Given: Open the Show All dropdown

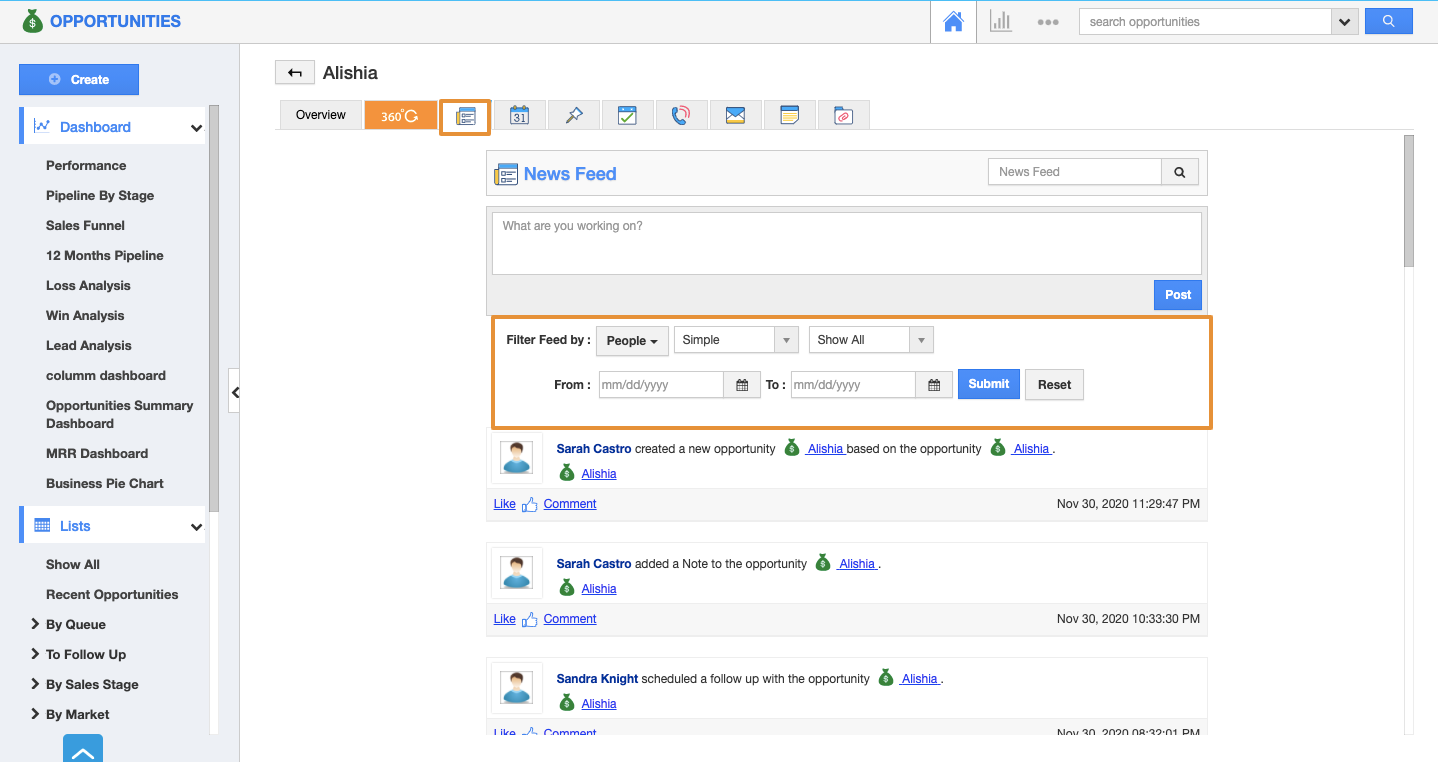Looking at the screenshot, I should pos(870,340).
